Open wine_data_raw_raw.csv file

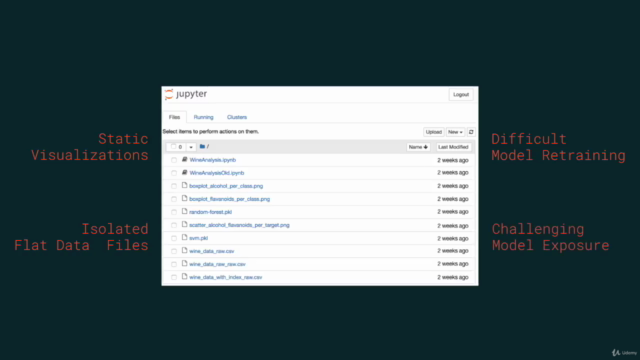pos(218,264)
